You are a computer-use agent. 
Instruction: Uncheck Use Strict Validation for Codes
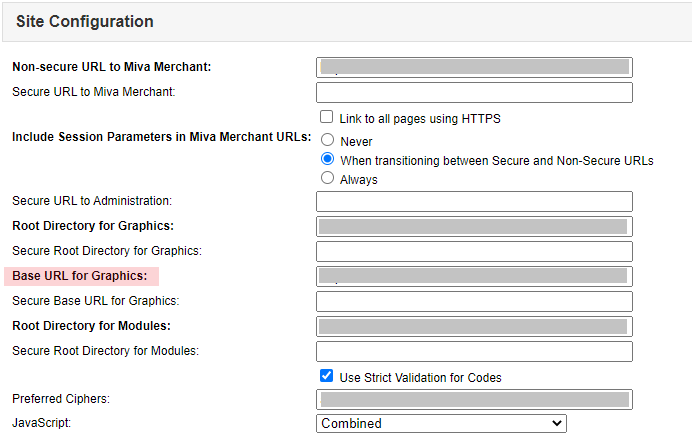coord(327,376)
